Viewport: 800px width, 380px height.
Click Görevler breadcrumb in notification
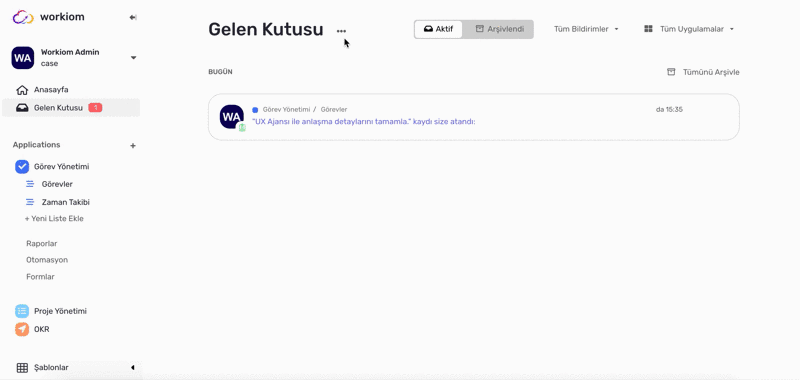click(x=334, y=110)
